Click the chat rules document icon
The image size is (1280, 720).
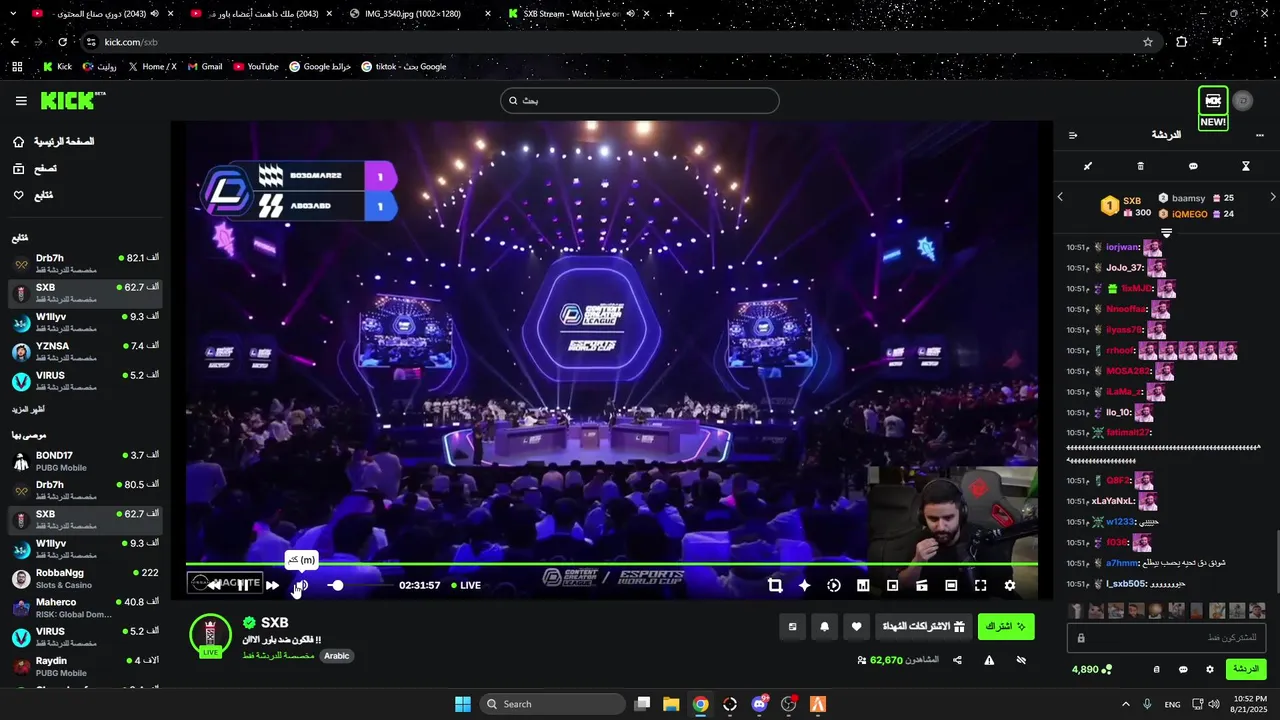[1157, 669]
